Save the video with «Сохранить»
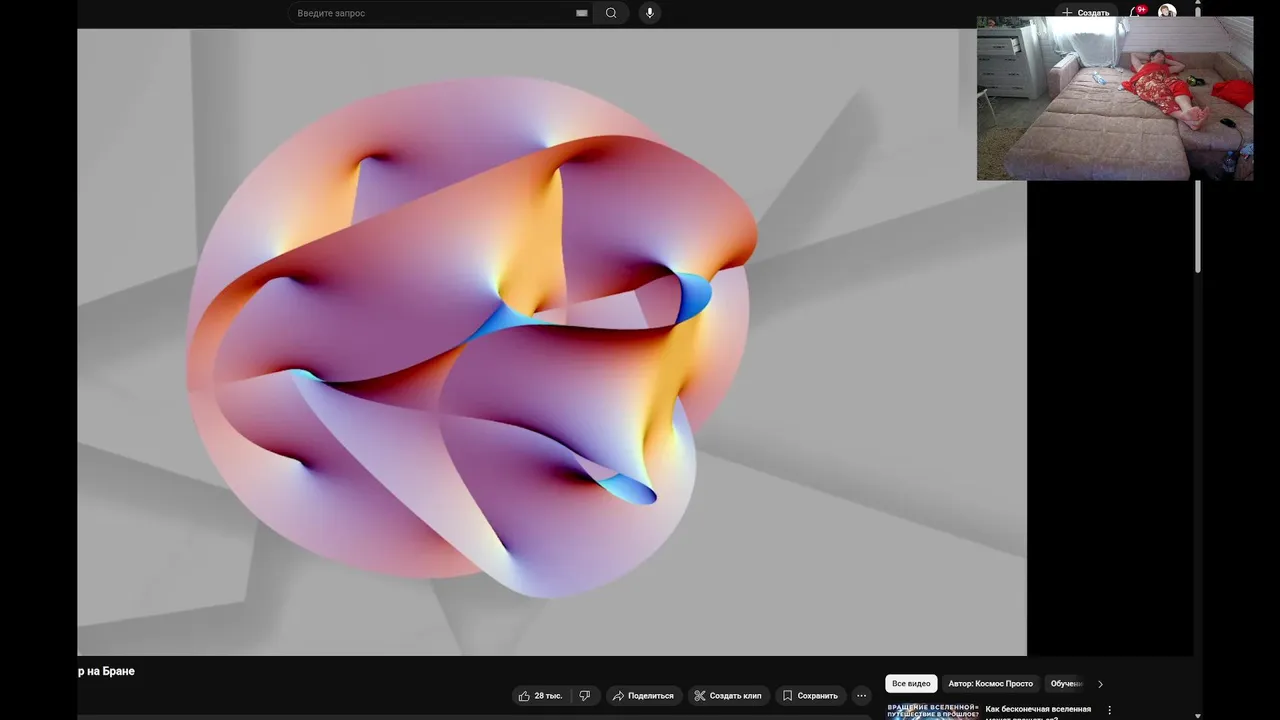This screenshot has width=1280, height=720. 810,696
